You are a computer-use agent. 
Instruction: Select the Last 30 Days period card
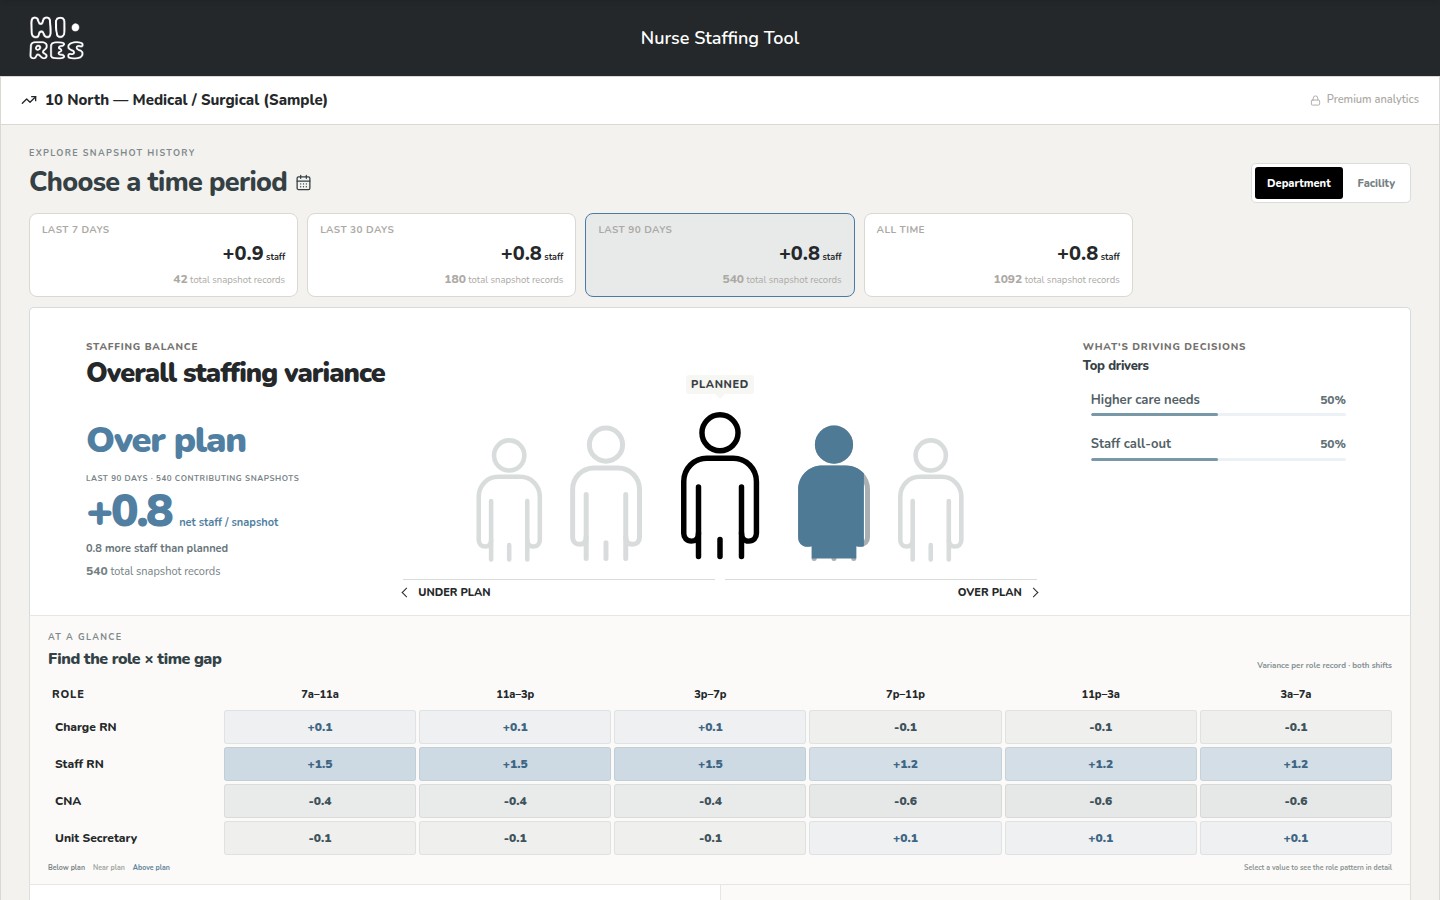441,255
